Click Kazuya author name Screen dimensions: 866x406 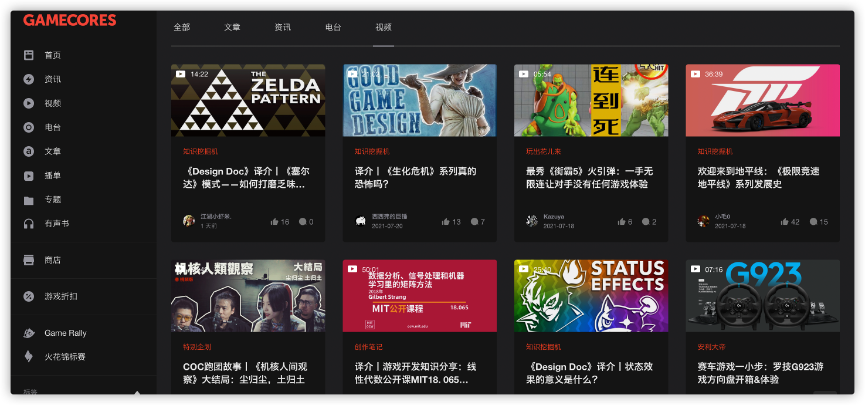coord(553,217)
